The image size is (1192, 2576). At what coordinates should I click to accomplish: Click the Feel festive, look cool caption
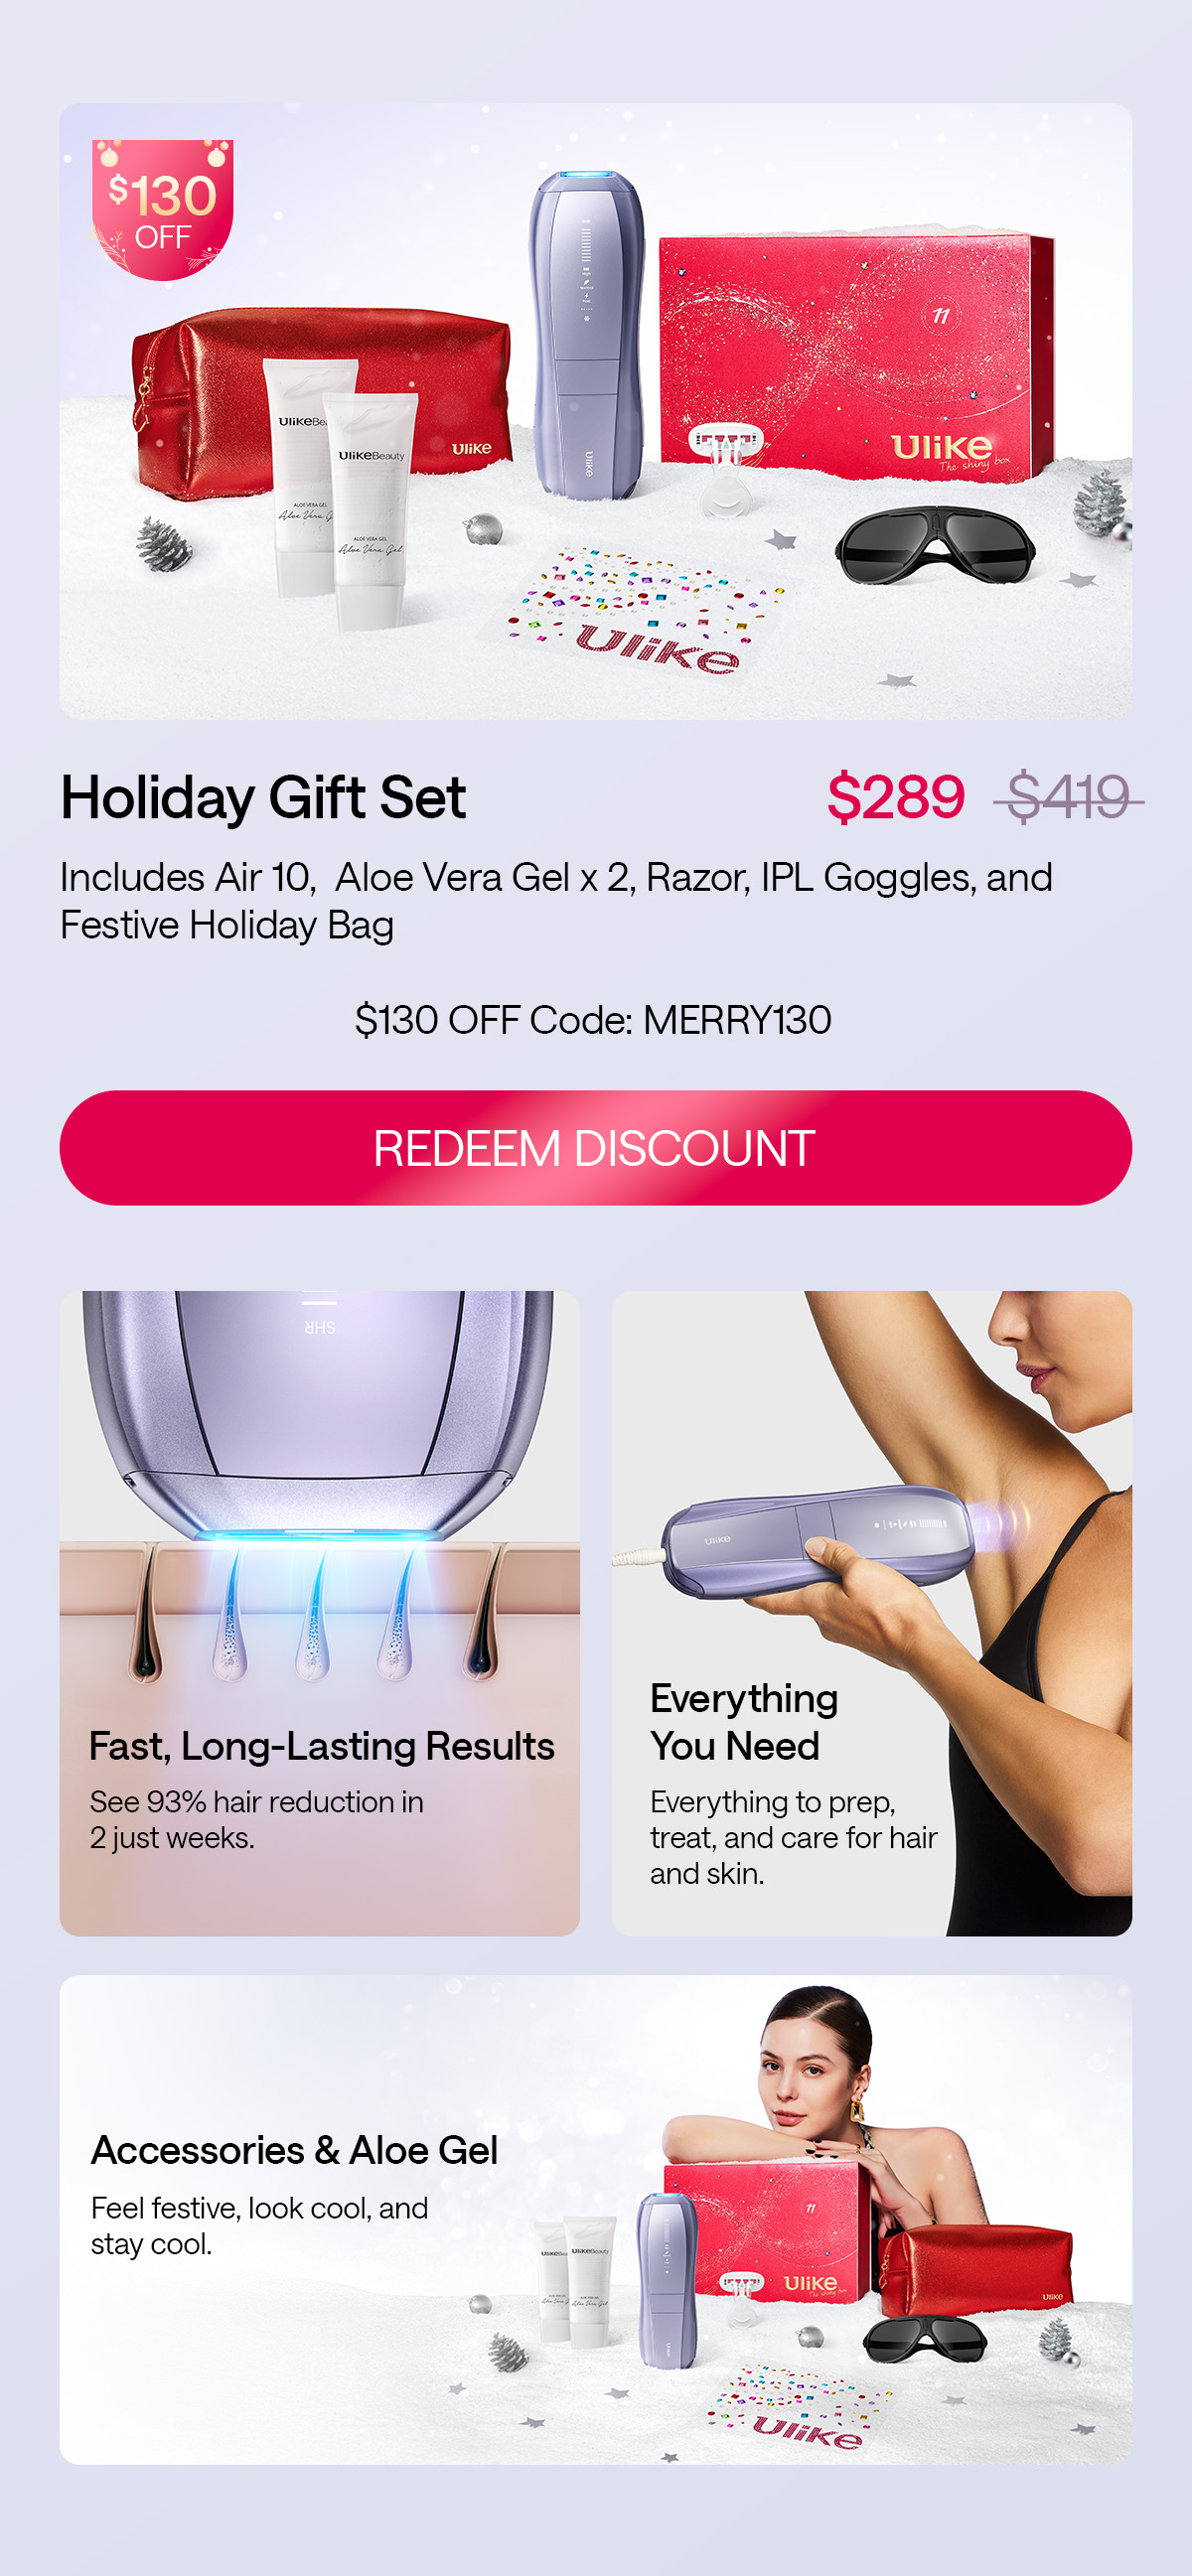click(260, 2225)
